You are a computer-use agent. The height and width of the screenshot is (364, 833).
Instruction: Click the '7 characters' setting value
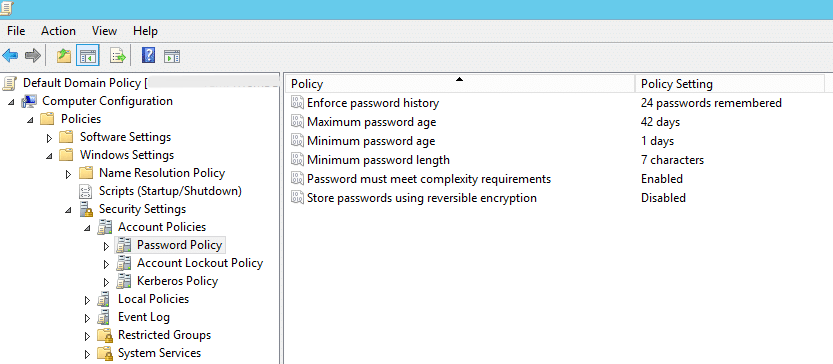[x=672, y=160]
